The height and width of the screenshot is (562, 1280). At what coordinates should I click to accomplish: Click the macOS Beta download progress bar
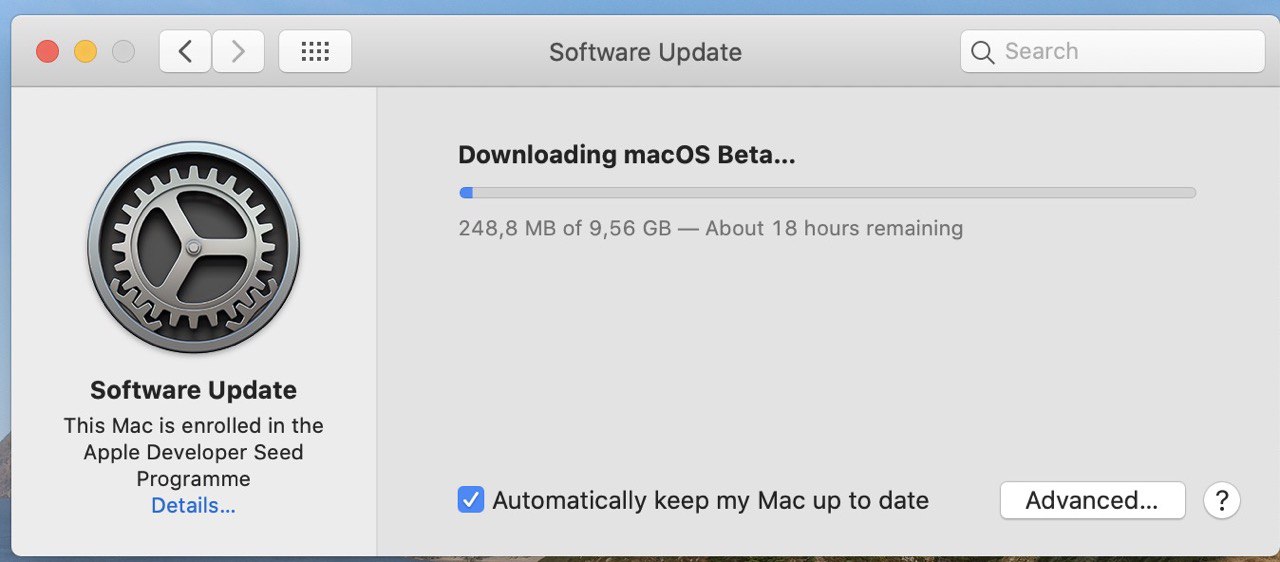point(827,193)
